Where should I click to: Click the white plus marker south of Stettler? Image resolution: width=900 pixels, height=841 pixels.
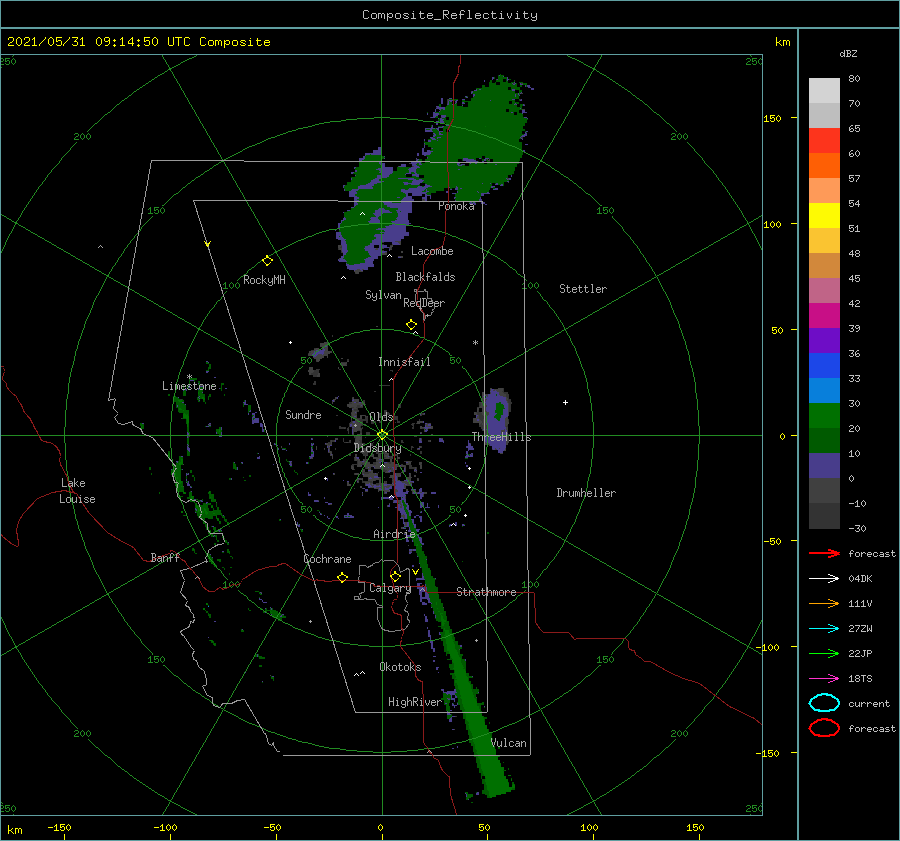click(x=565, y=402)
